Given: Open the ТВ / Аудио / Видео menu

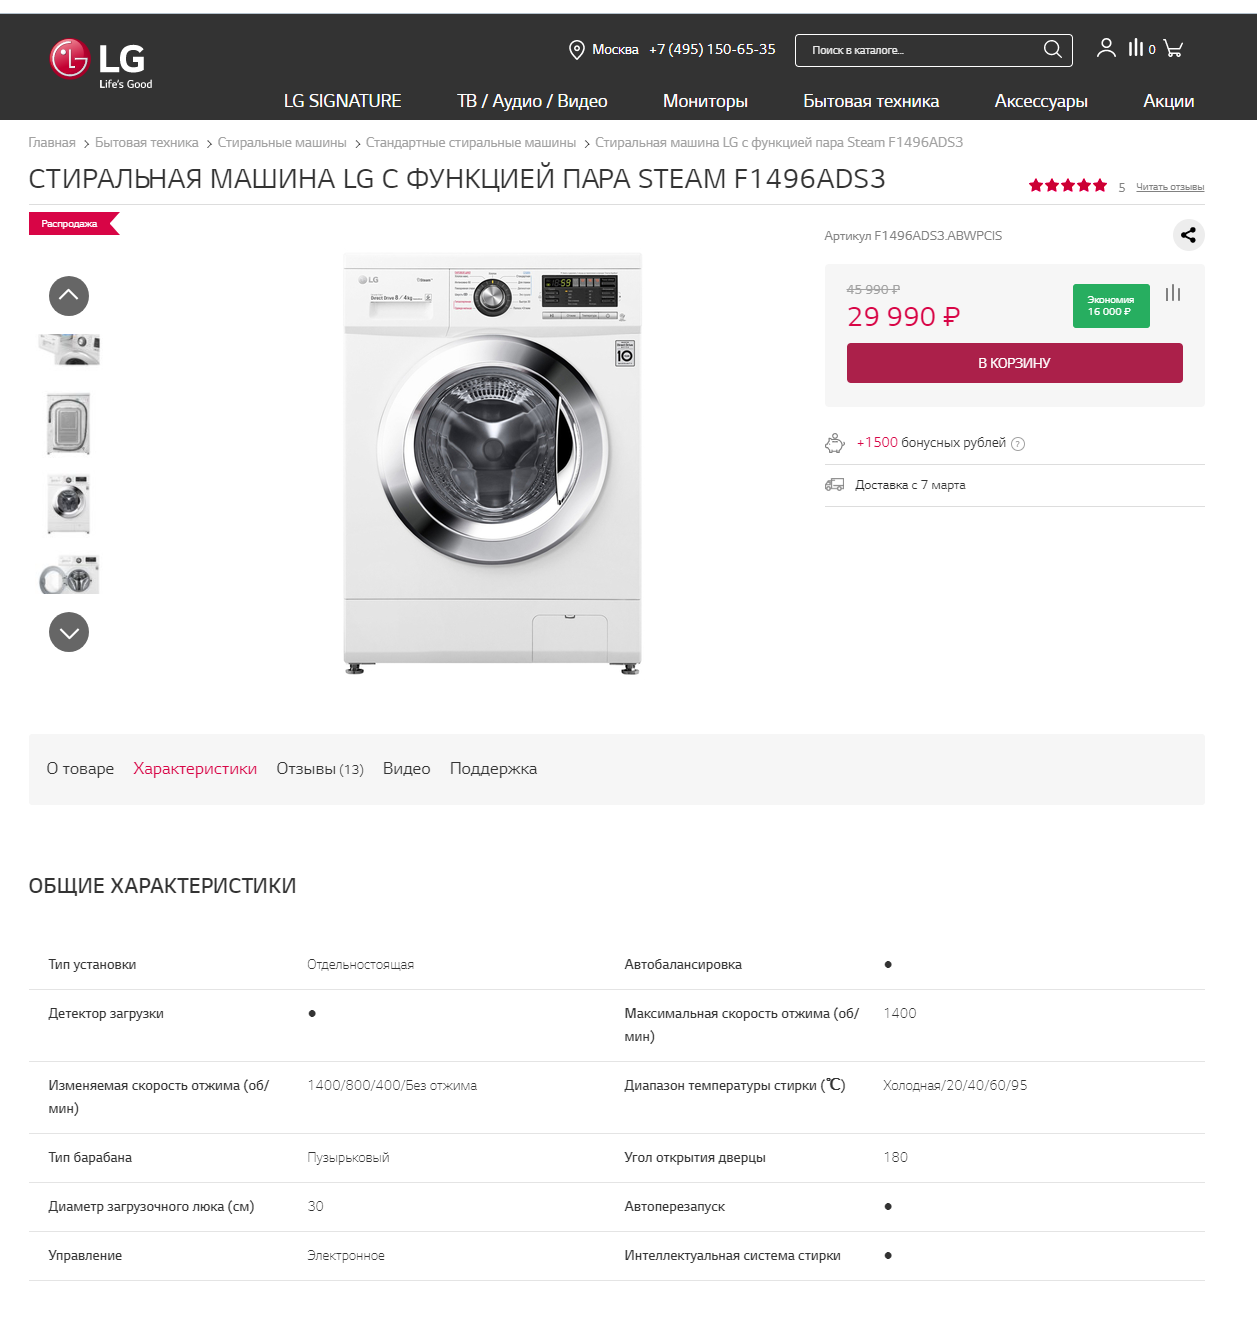Looking at the screenshot, I should pos(532,101).
